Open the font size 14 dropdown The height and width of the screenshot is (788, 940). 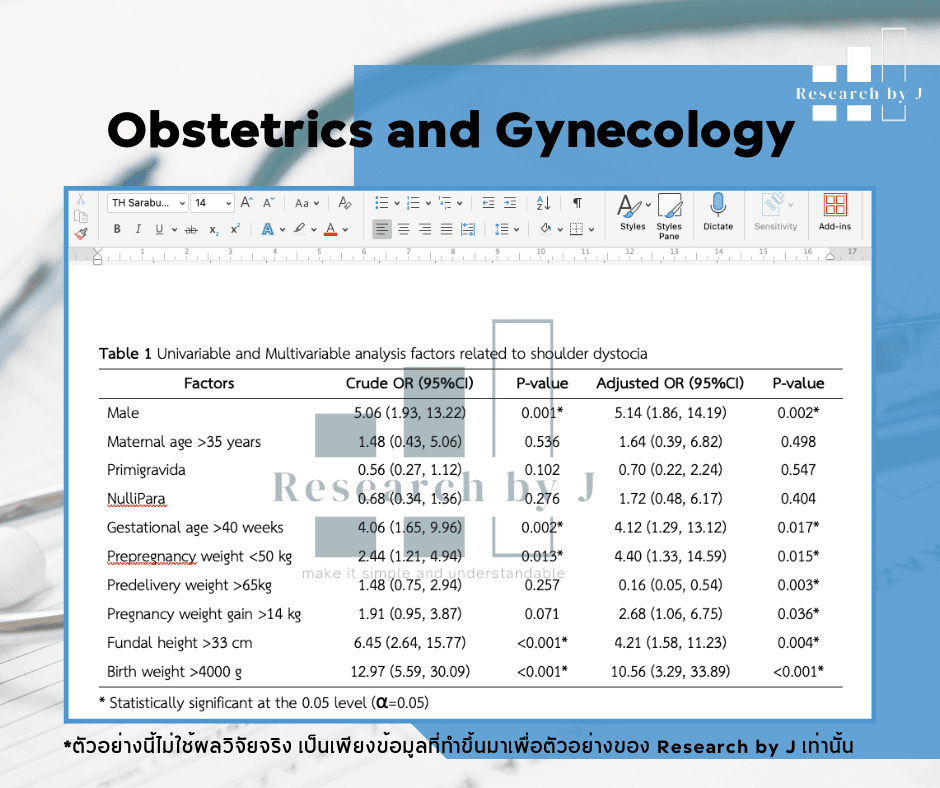click(212, 203)
